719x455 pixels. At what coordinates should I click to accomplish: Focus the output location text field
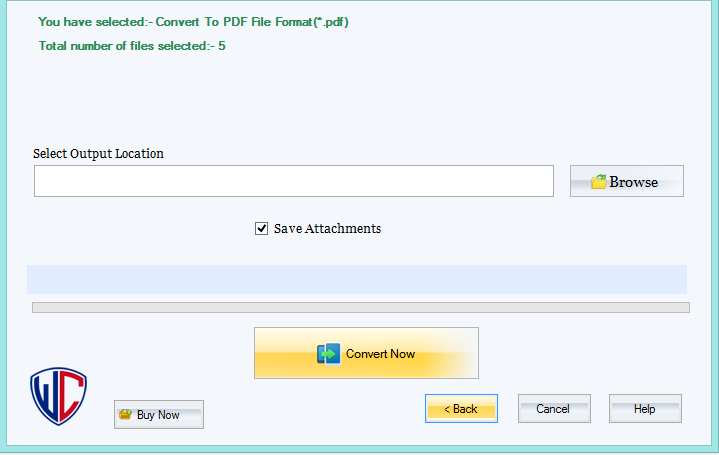[293, 181]
